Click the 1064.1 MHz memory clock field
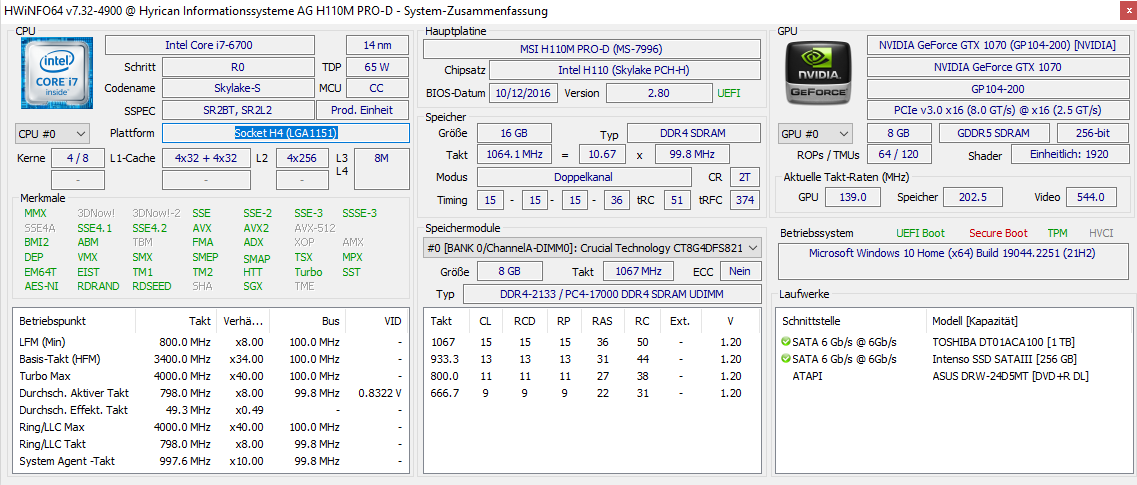 click(x=514, y=155)
